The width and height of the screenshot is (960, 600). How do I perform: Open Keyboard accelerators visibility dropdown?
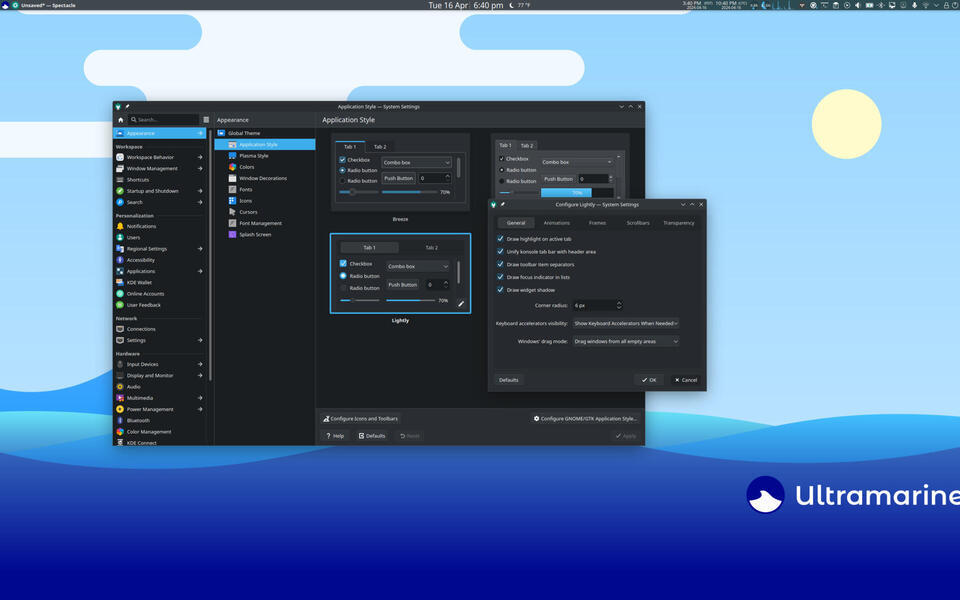point(626,323)
